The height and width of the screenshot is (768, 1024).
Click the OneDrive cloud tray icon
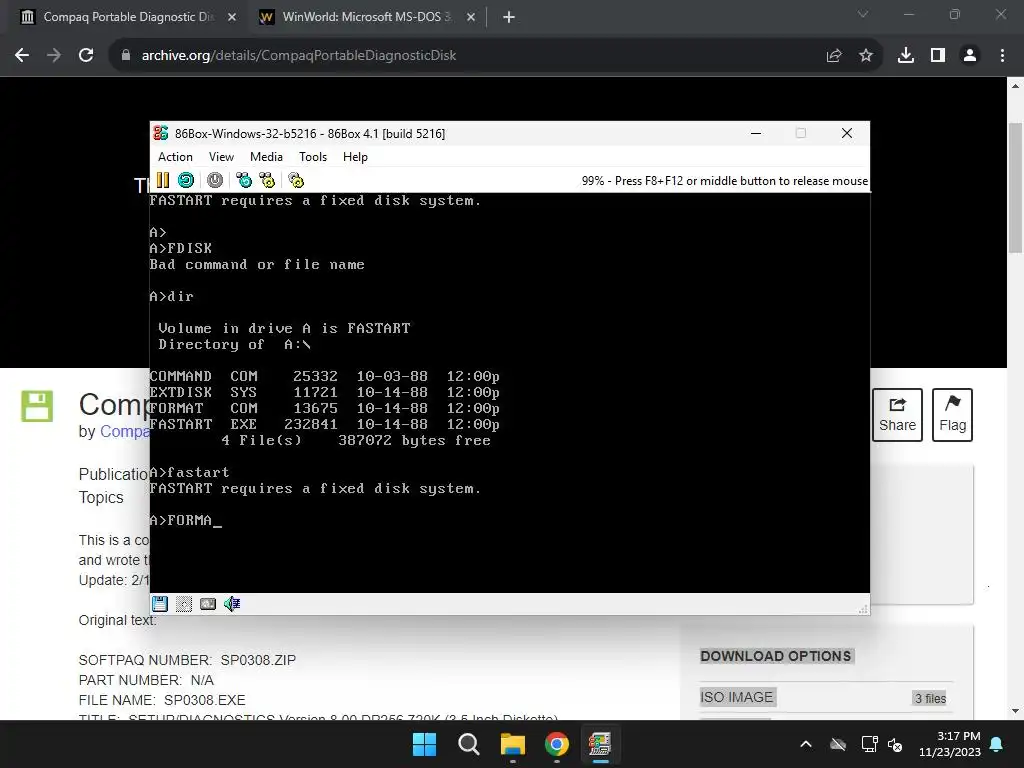[838, 744]
